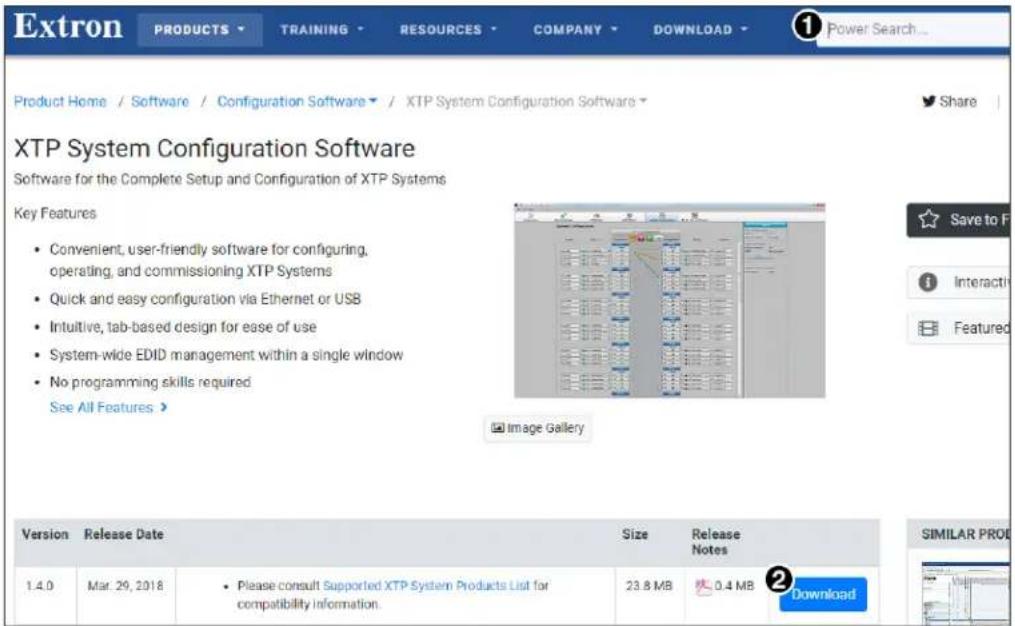Open the Supported XTP System Products List link
This screenshot has height=626, width=1015.
426,585
